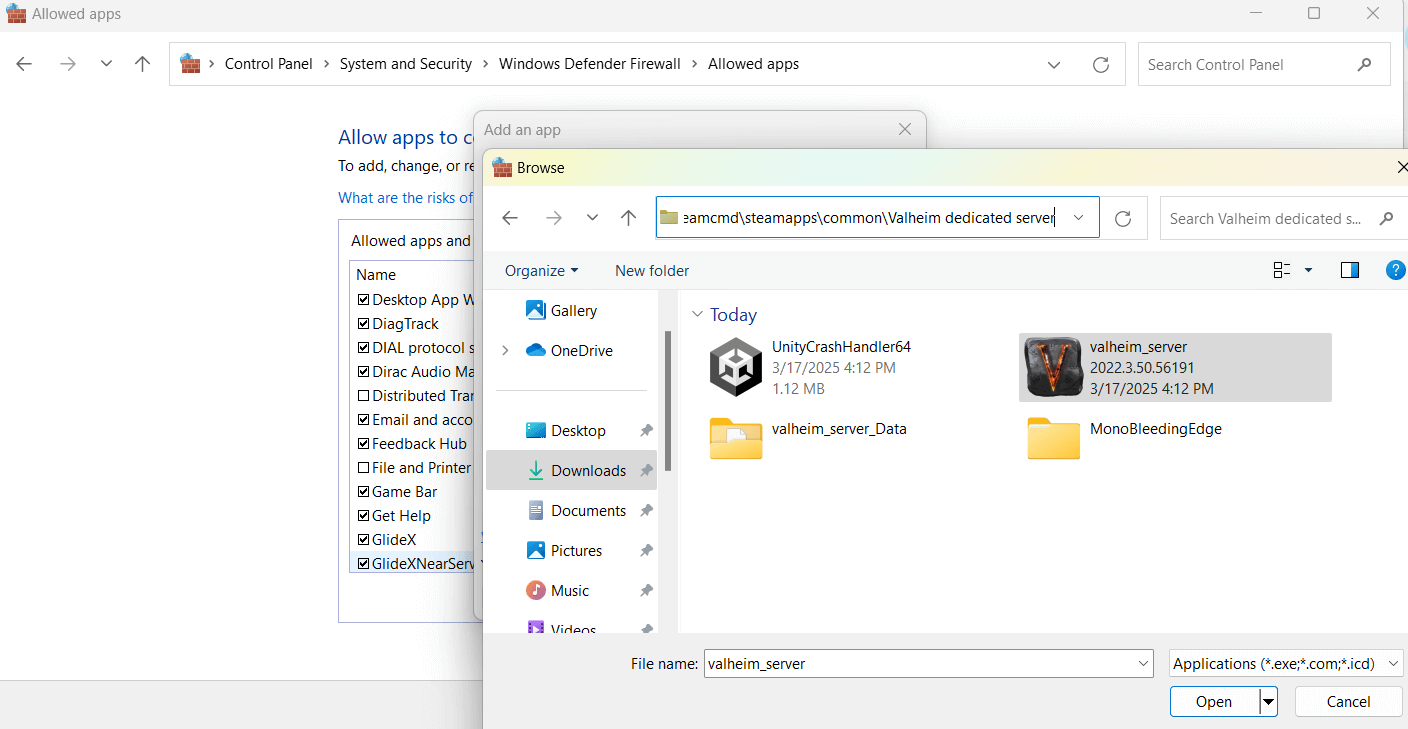Screen dimensions: 1408x729
Task: Select the valheim_server application icon
Action: [1054, 367]
